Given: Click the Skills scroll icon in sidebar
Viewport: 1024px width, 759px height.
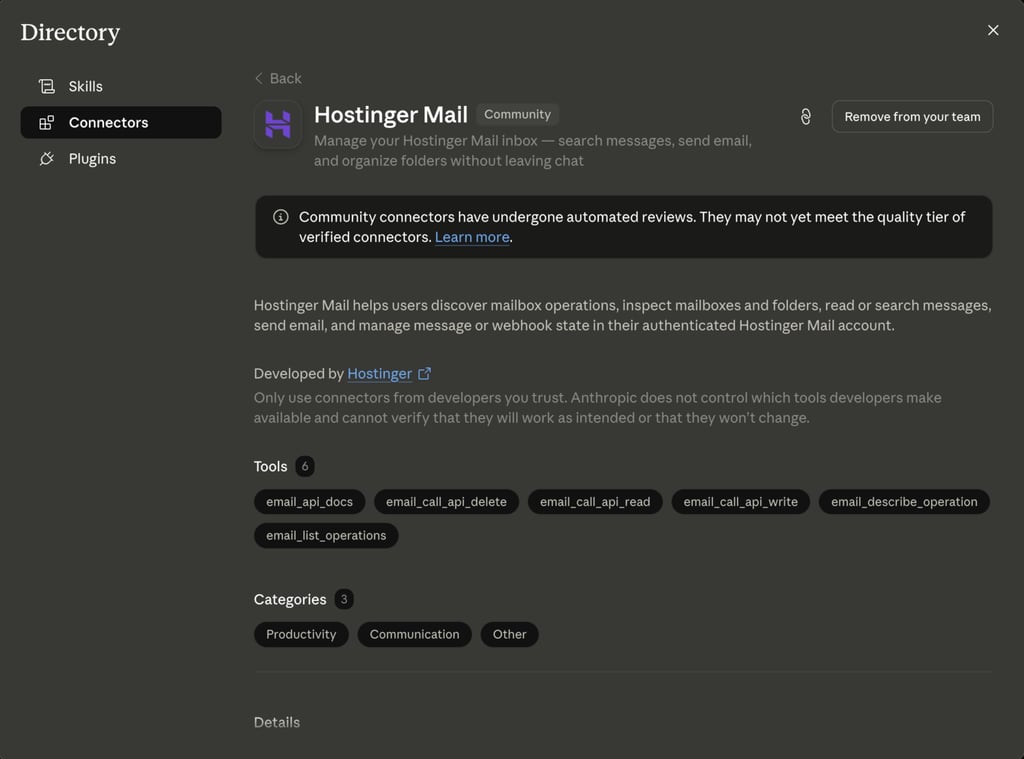Looking at the screenshot, I should 46,86.
